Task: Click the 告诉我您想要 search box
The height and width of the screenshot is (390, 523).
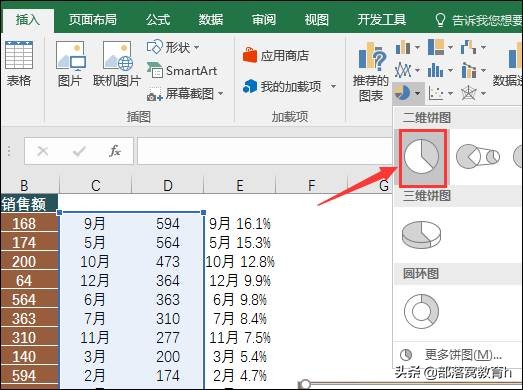Action: click(478, 20)
